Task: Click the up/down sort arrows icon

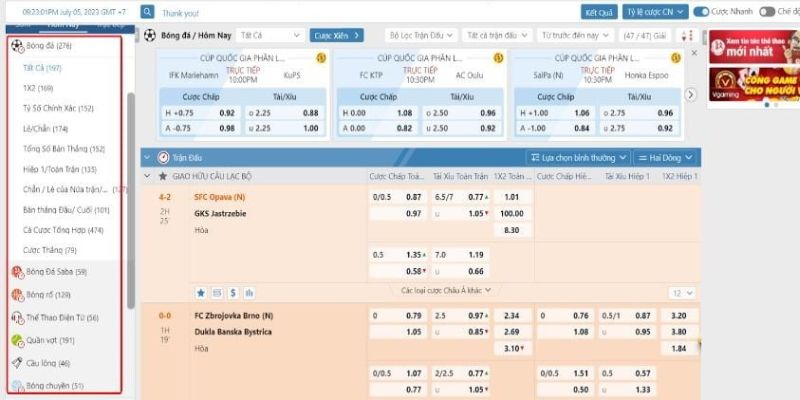Action: click(x=687, y=35)
